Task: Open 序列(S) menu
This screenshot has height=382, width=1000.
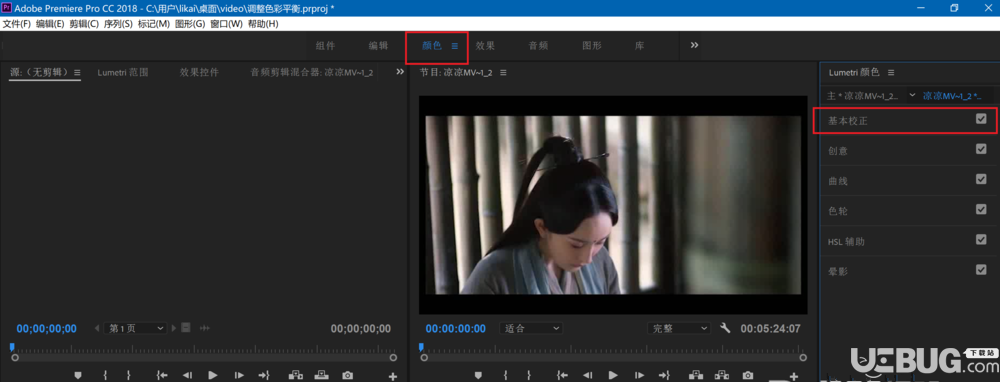Action: 118,24
